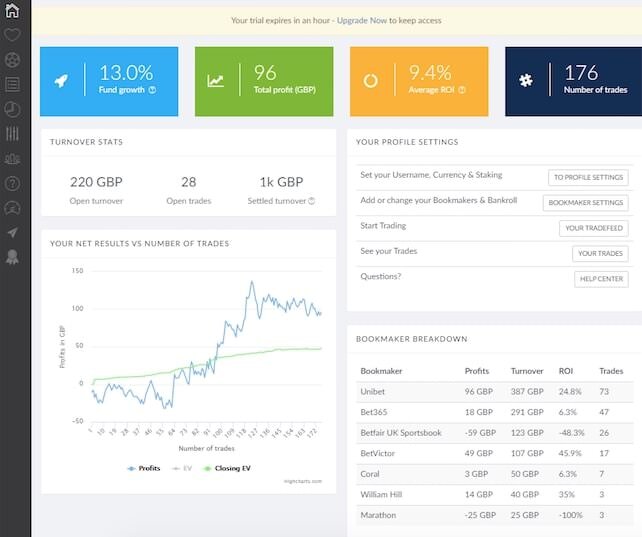This screenshot has height=537, width=642.
Task: Click the 9.4% average ROI value
Action: [x=430, y=73]
